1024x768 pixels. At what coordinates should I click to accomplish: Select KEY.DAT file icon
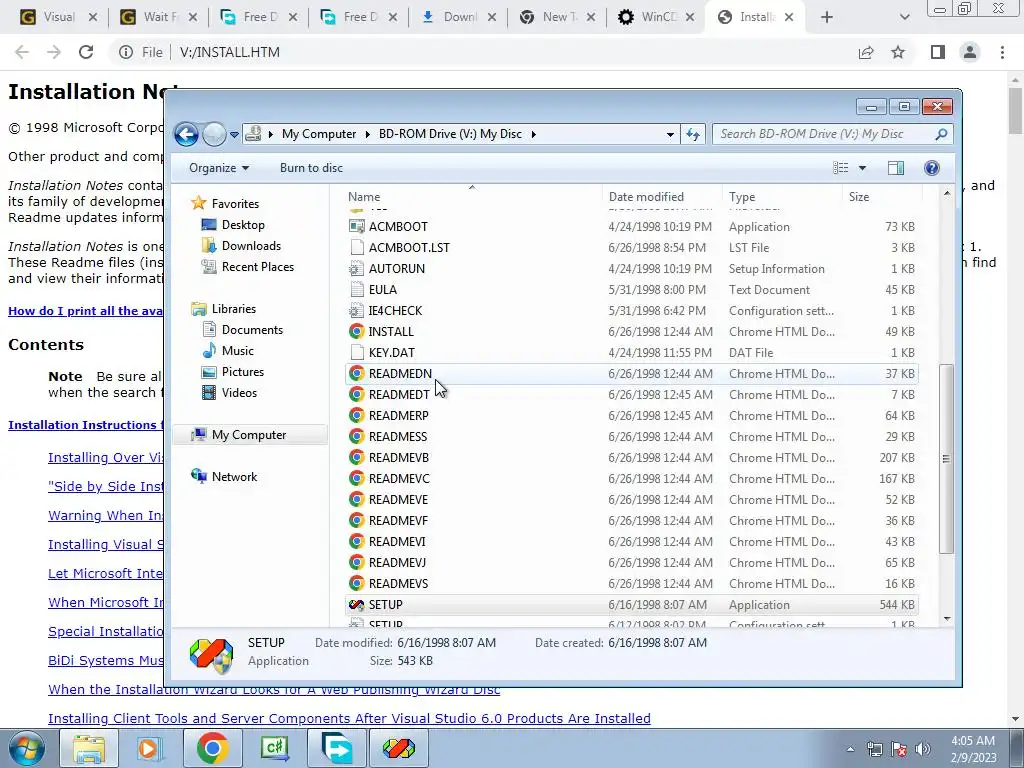(357, 353)
